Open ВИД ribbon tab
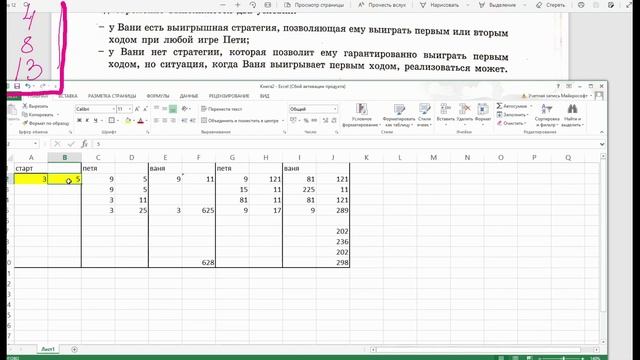 coord(264,96)
